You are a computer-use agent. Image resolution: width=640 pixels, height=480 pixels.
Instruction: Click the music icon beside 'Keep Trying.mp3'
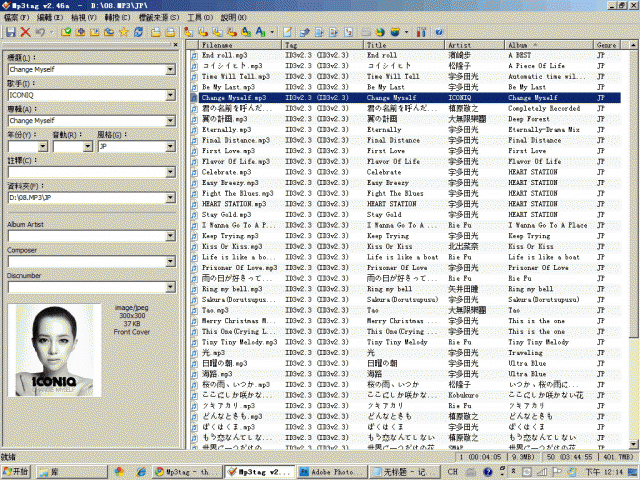pyautogui.click(x=194, y=236)
